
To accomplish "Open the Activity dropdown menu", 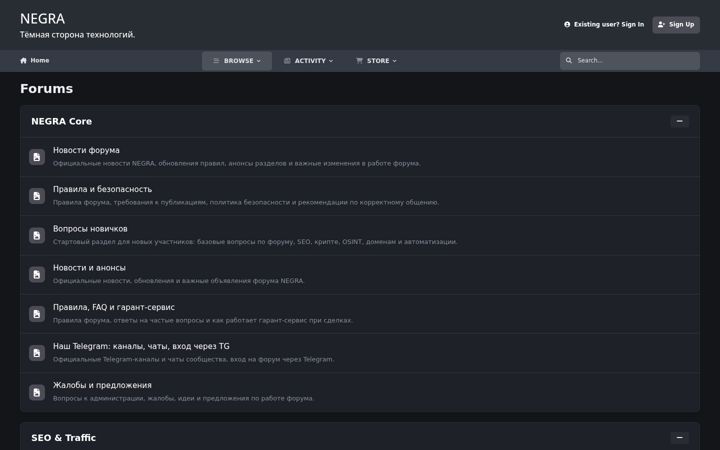I will point(309,61).
